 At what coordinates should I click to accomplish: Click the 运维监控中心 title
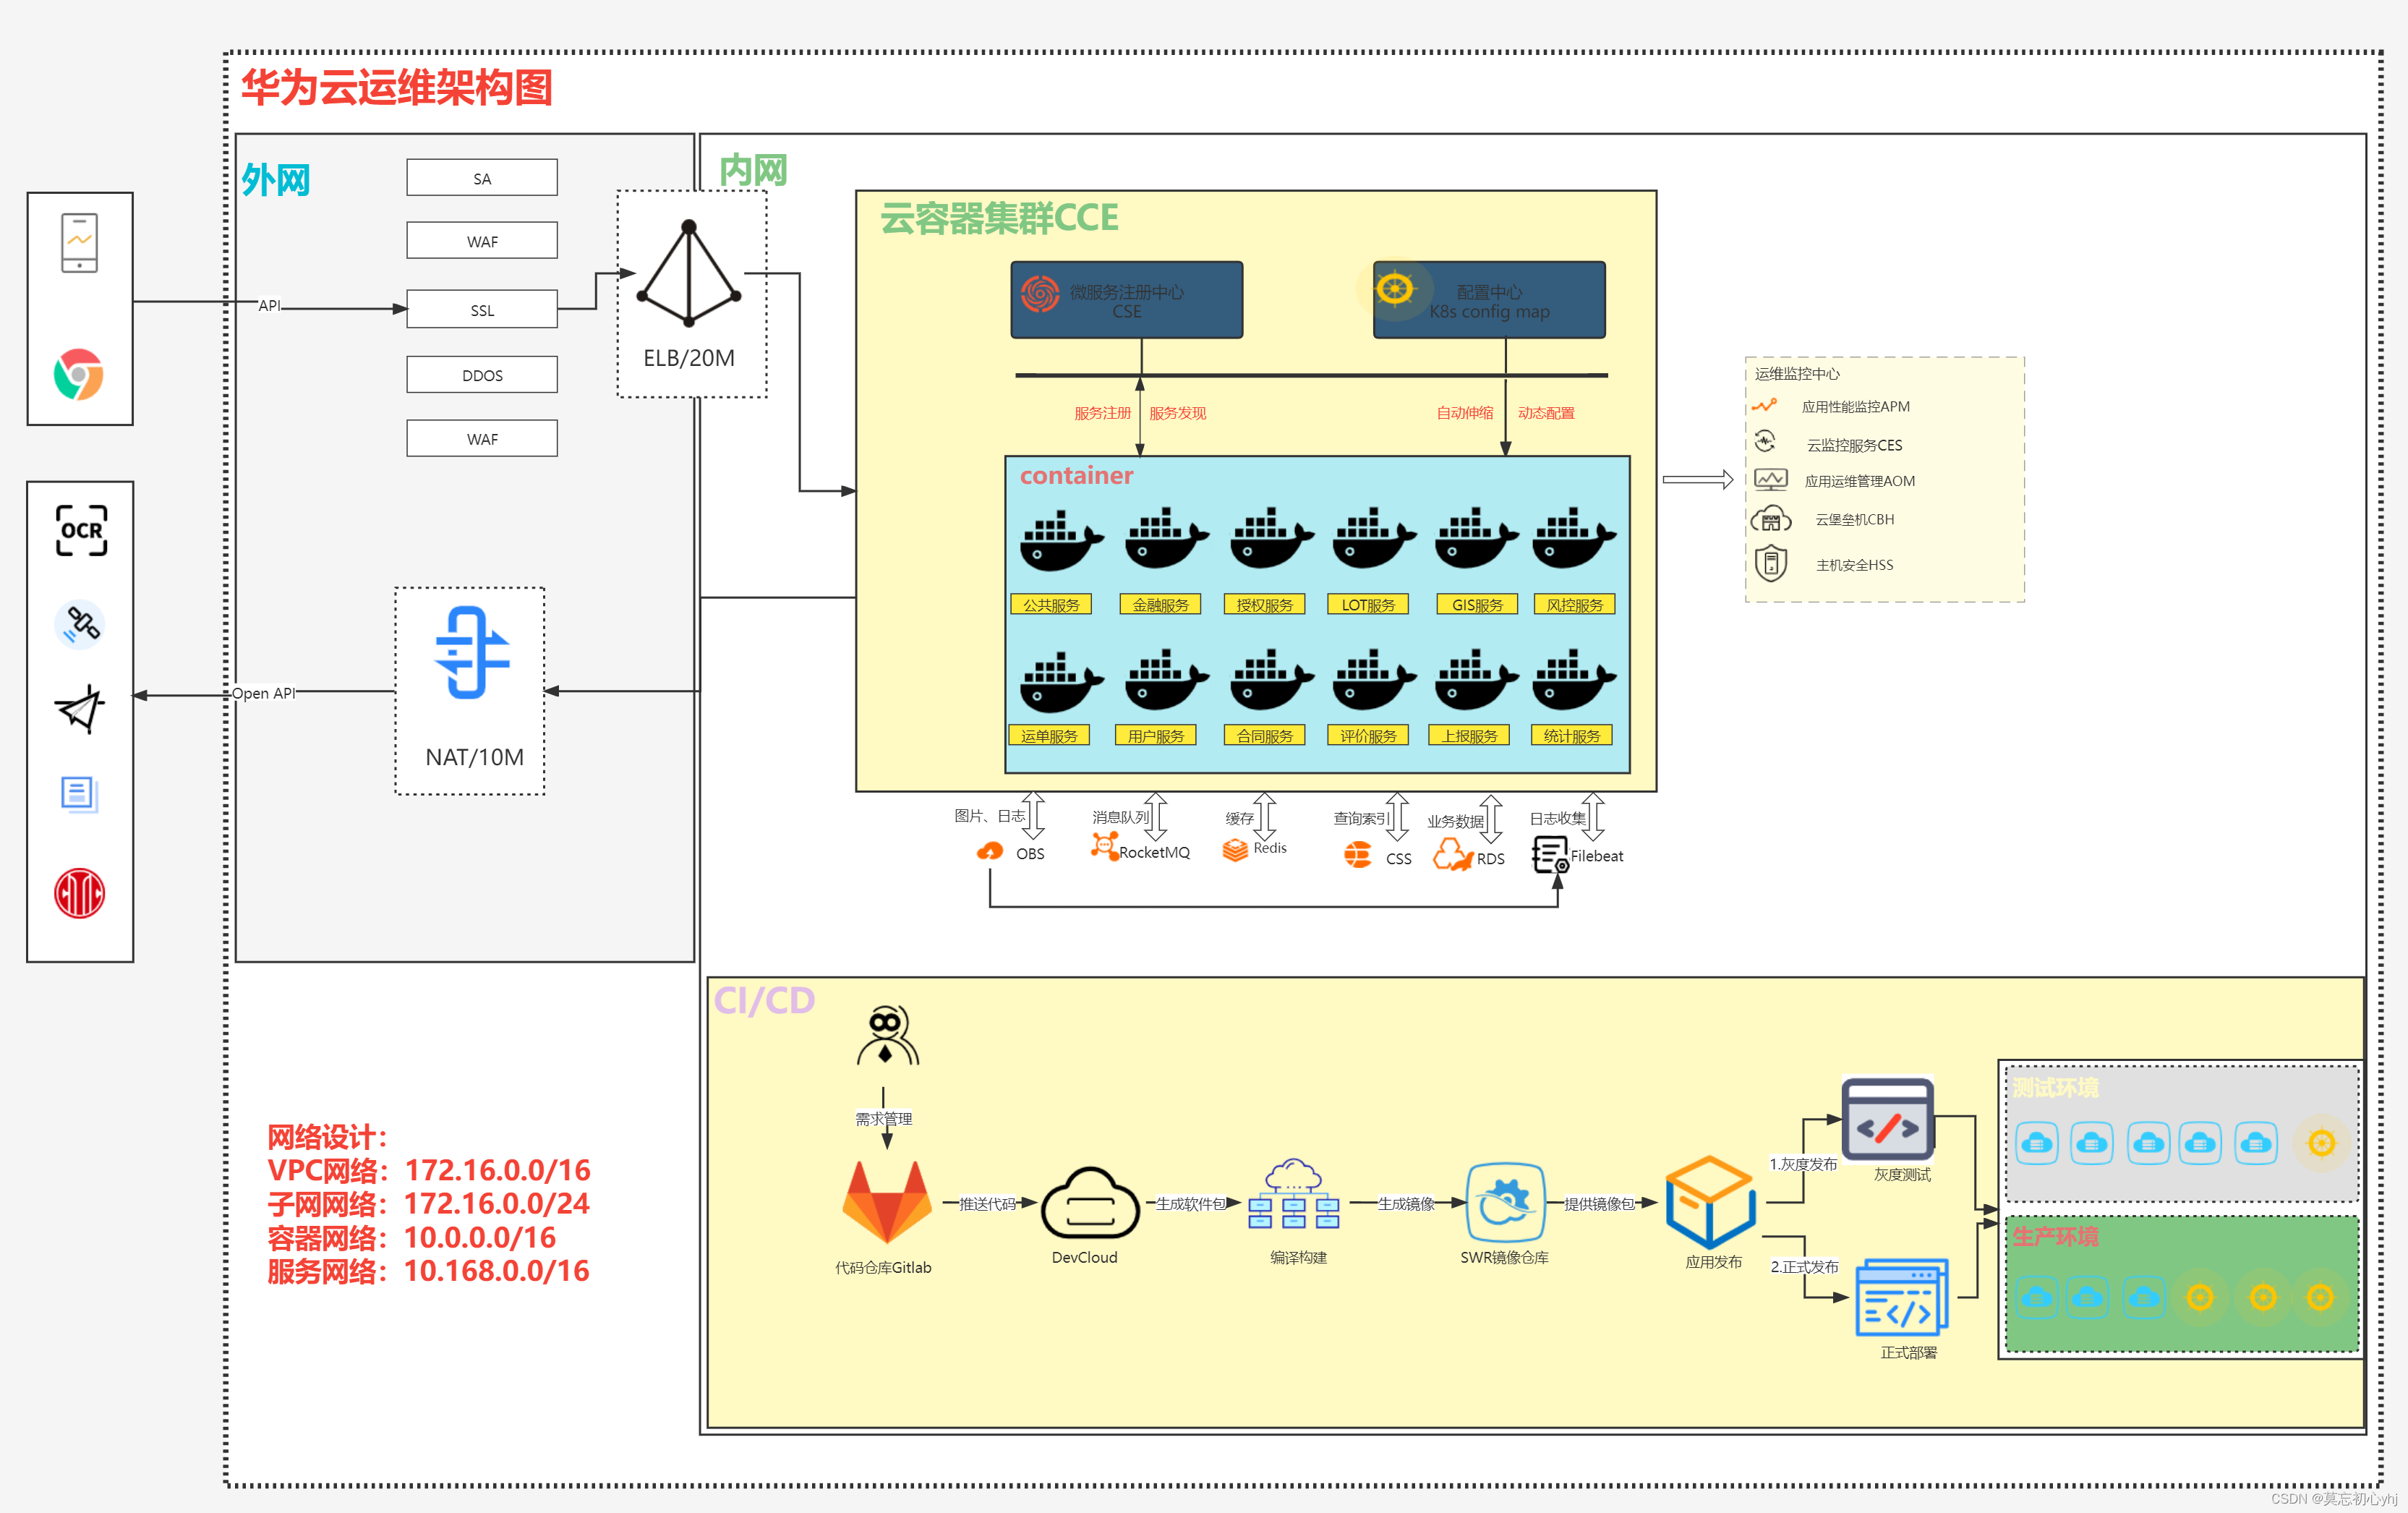1797,374
